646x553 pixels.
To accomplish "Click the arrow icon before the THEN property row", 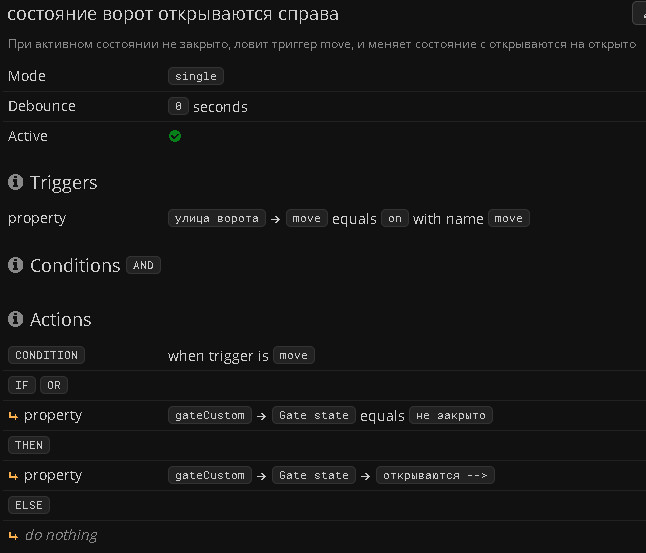I will pos(13,475).
